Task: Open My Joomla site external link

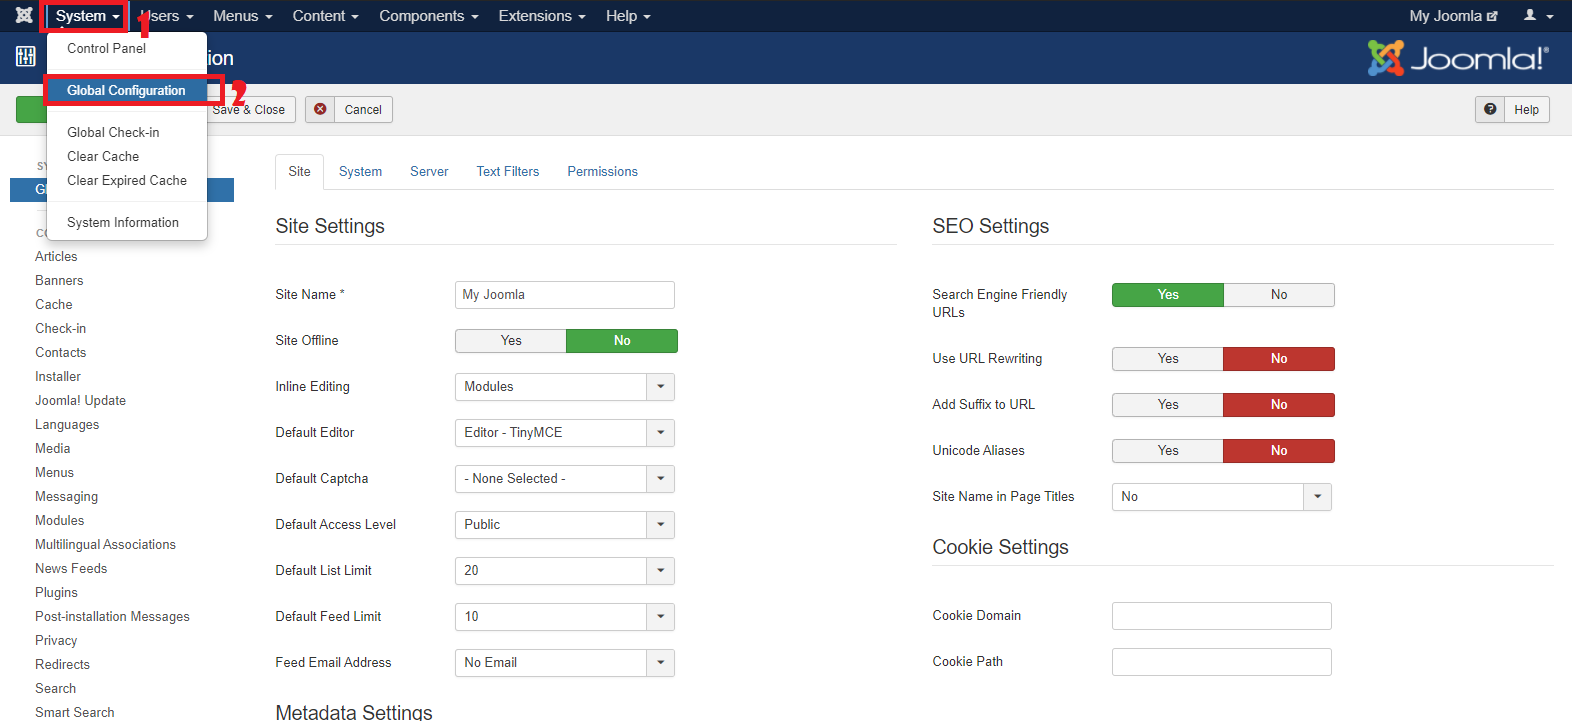Action: point(1453,16)
